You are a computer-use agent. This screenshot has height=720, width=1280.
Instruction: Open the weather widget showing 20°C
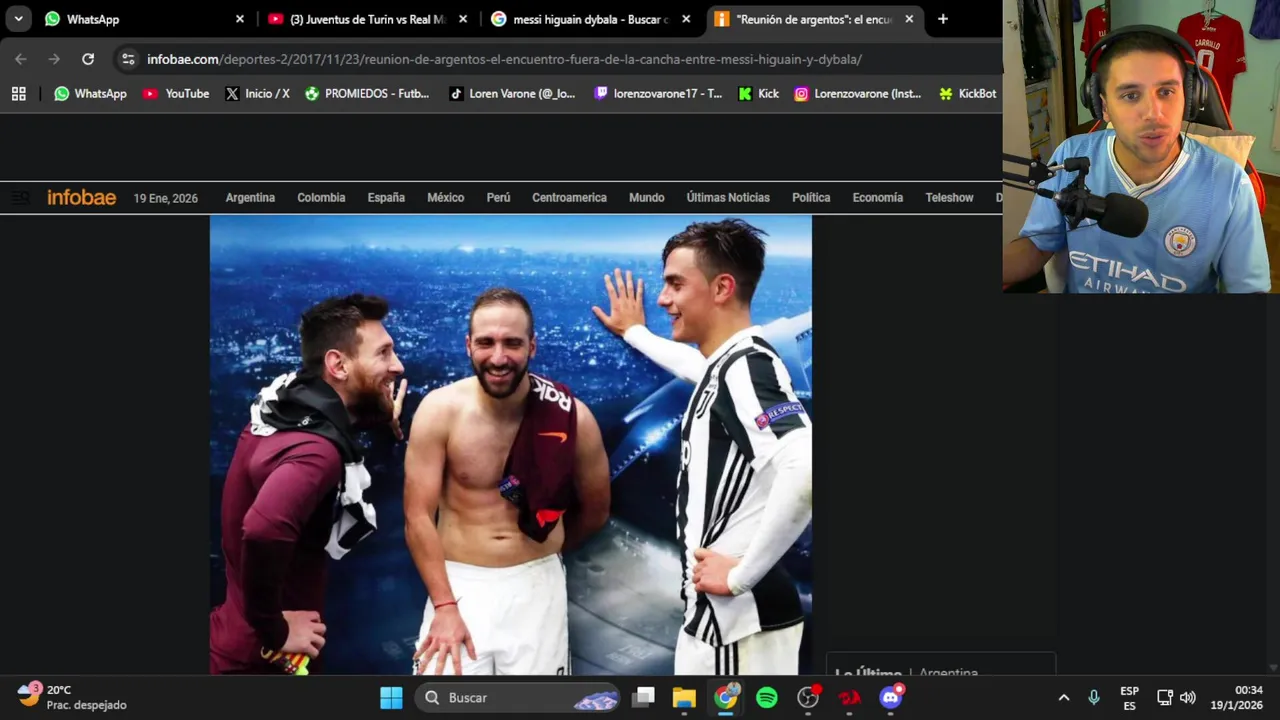(x=72, y=697)
